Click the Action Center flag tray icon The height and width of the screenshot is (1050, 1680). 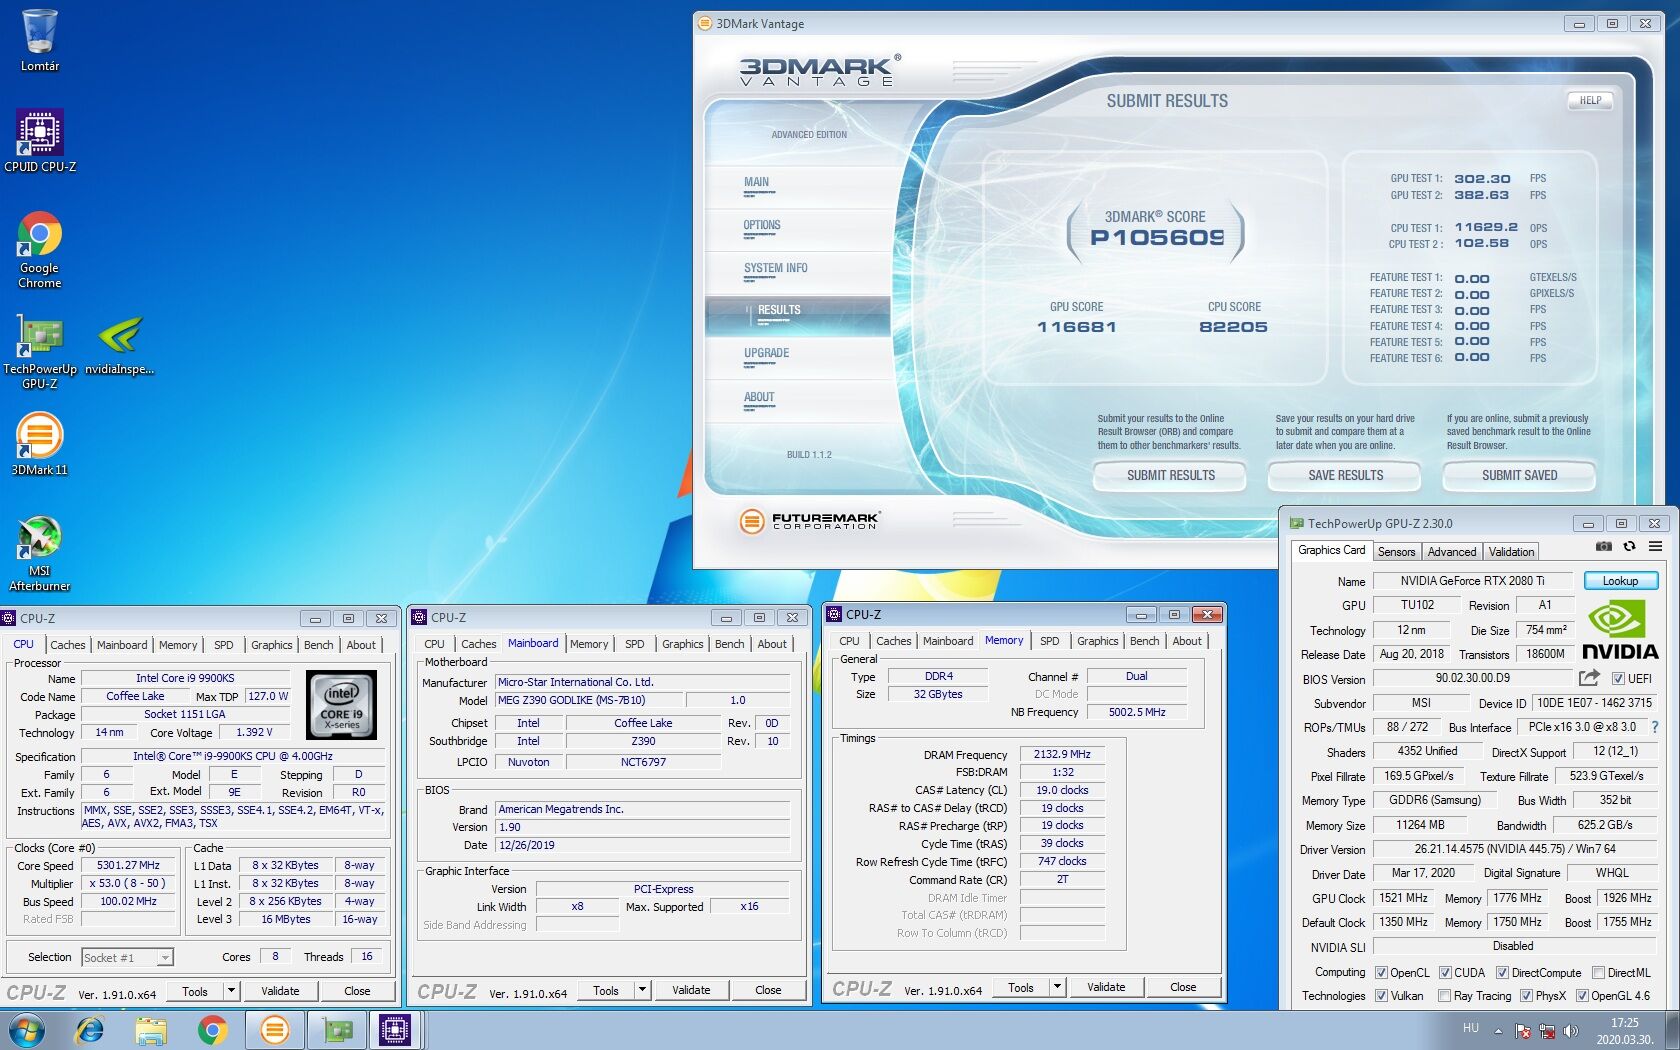[x=1522, y=1030]
